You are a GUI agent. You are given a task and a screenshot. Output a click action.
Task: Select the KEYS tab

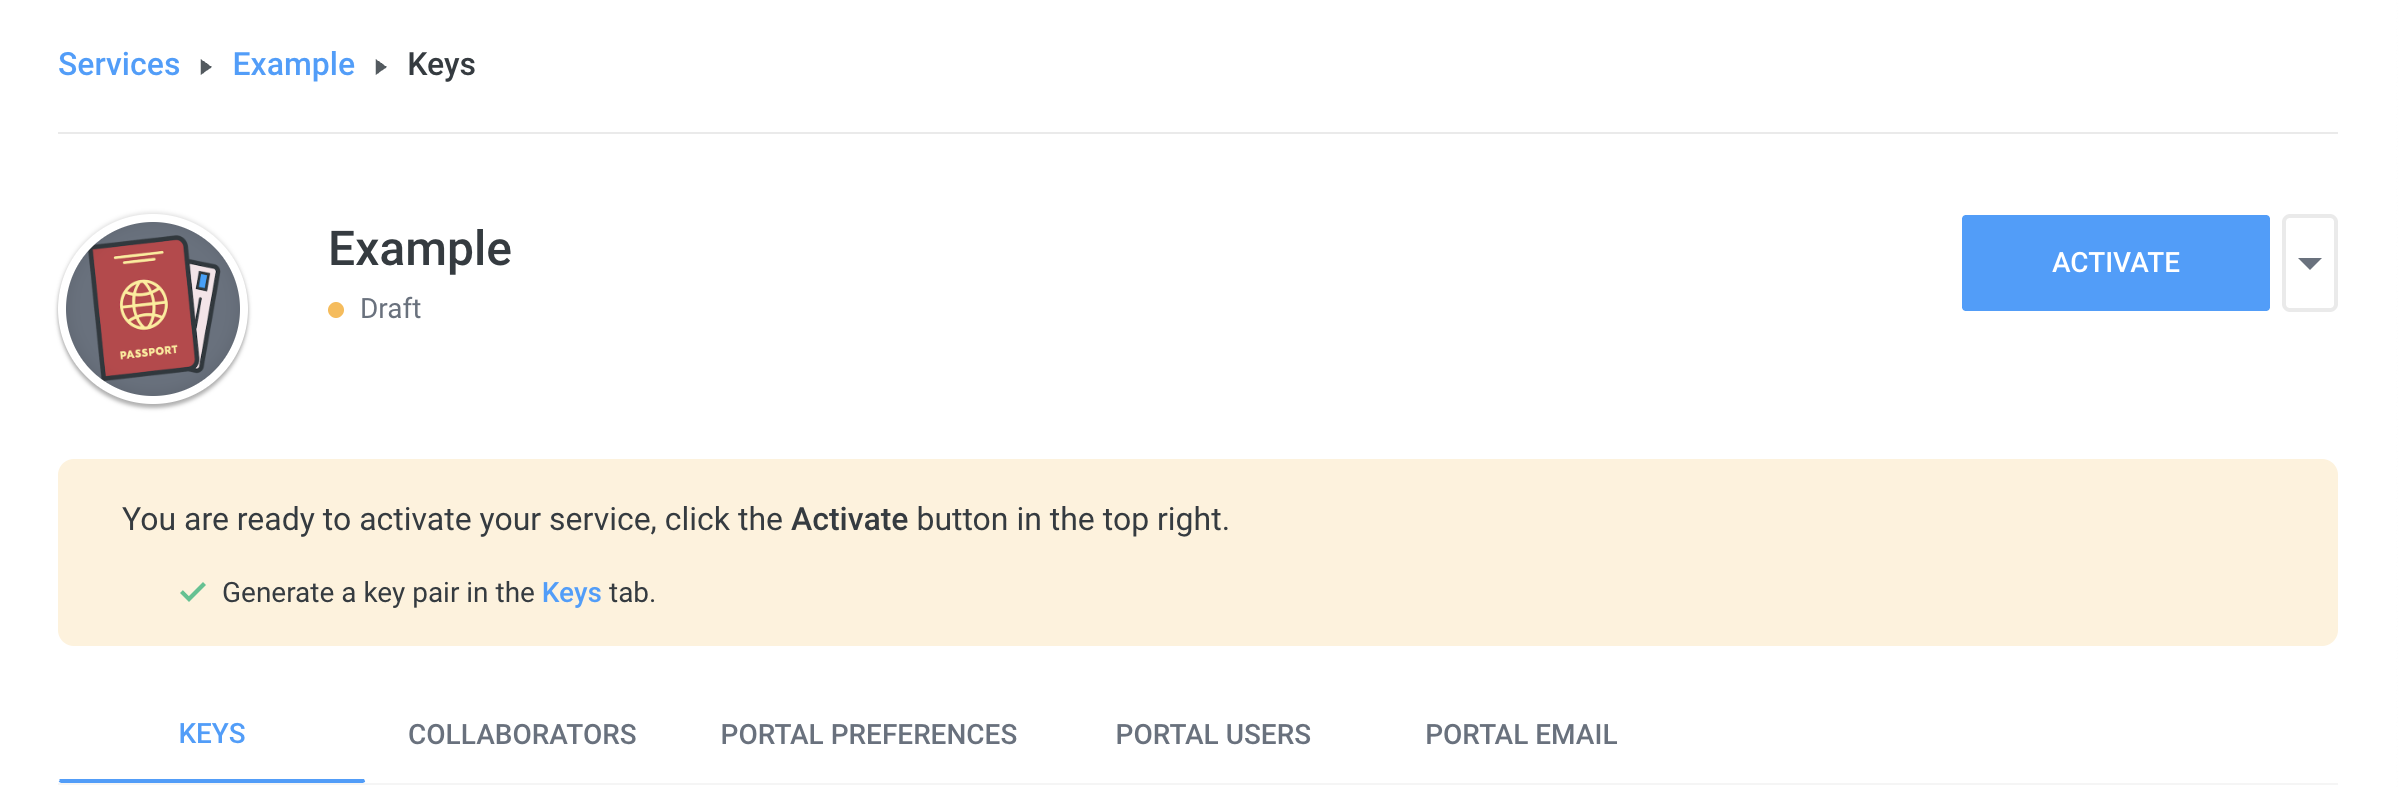click(x=212, y=734)
